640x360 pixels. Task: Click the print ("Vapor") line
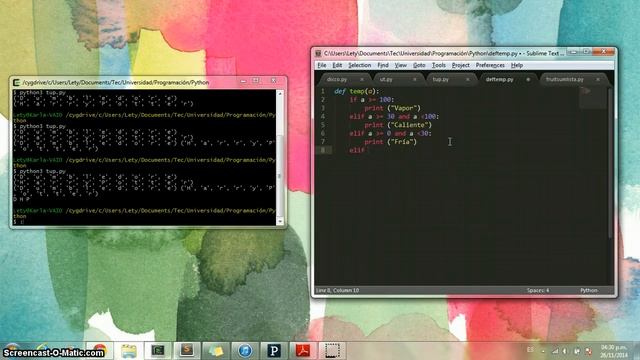(x=392, y=108)
